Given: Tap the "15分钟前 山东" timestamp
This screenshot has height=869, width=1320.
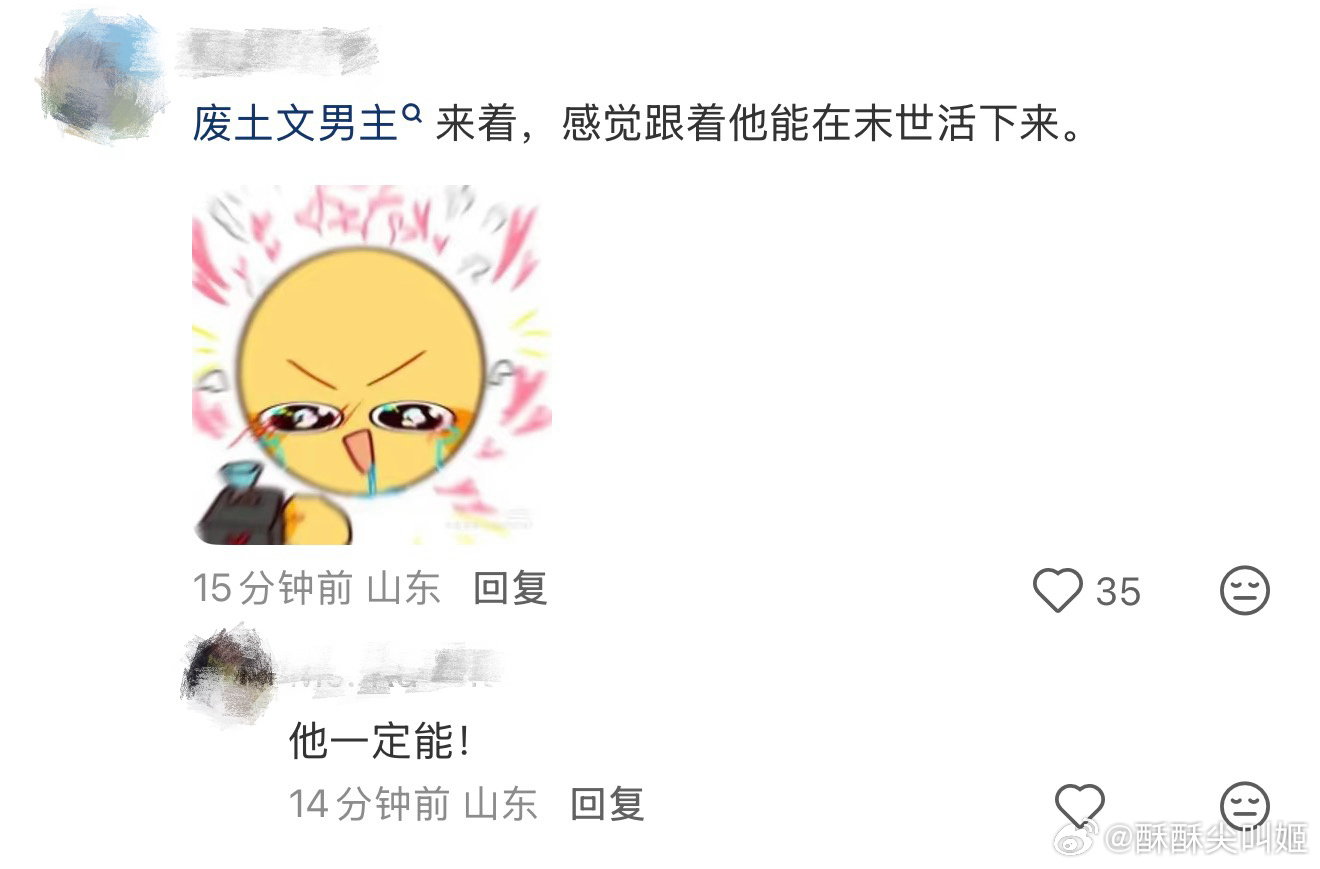Looking at the screenshot, I should point(316,588).
